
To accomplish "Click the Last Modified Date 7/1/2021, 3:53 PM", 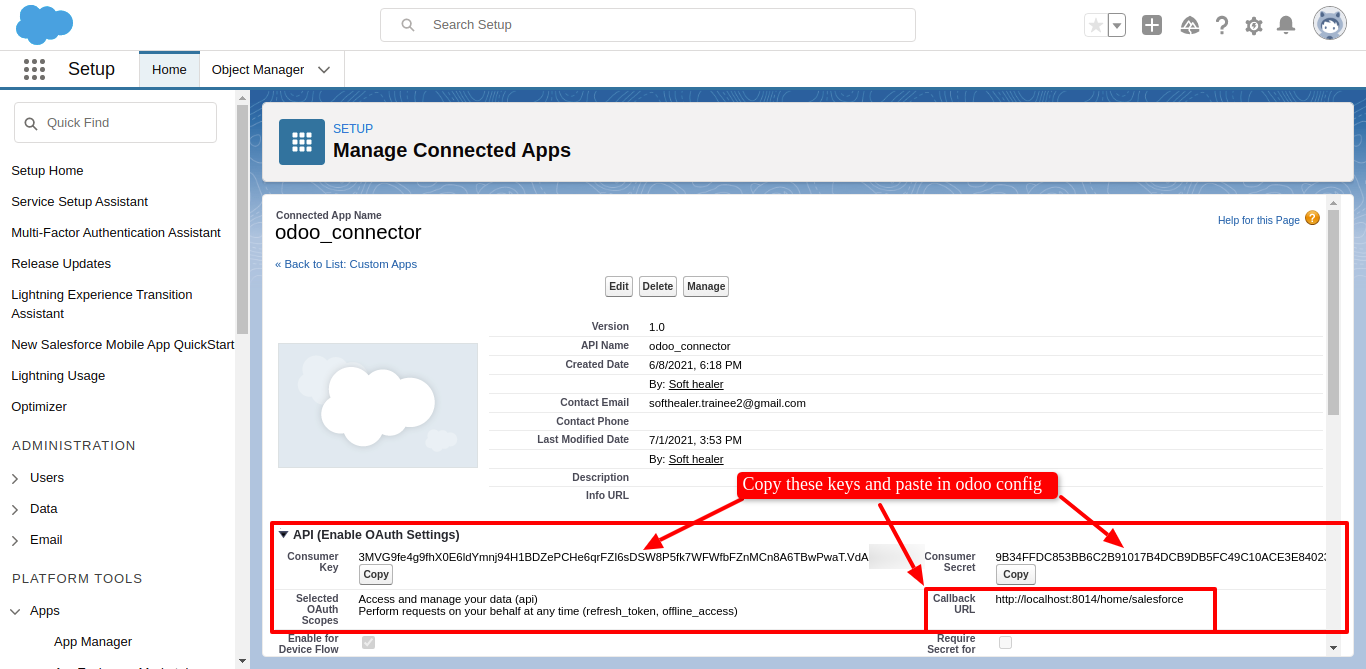I will click(x=695, y=440).
